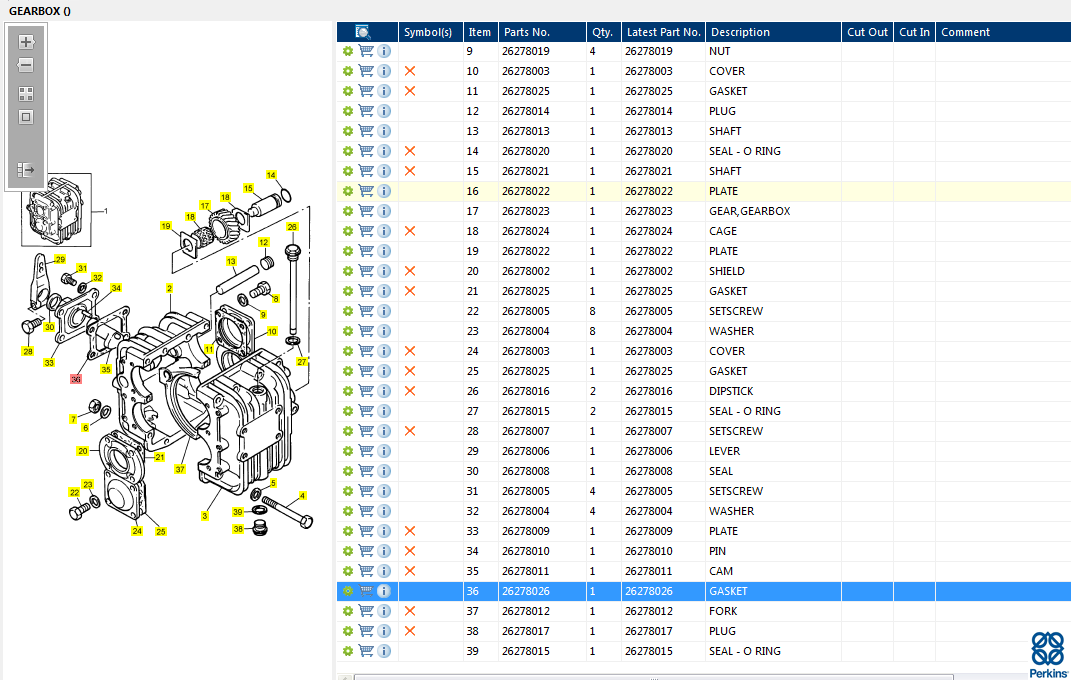This screenshot has width=1071, height=680.
Task: Select the DIPSTICK description cell
Action: [773, 391]
